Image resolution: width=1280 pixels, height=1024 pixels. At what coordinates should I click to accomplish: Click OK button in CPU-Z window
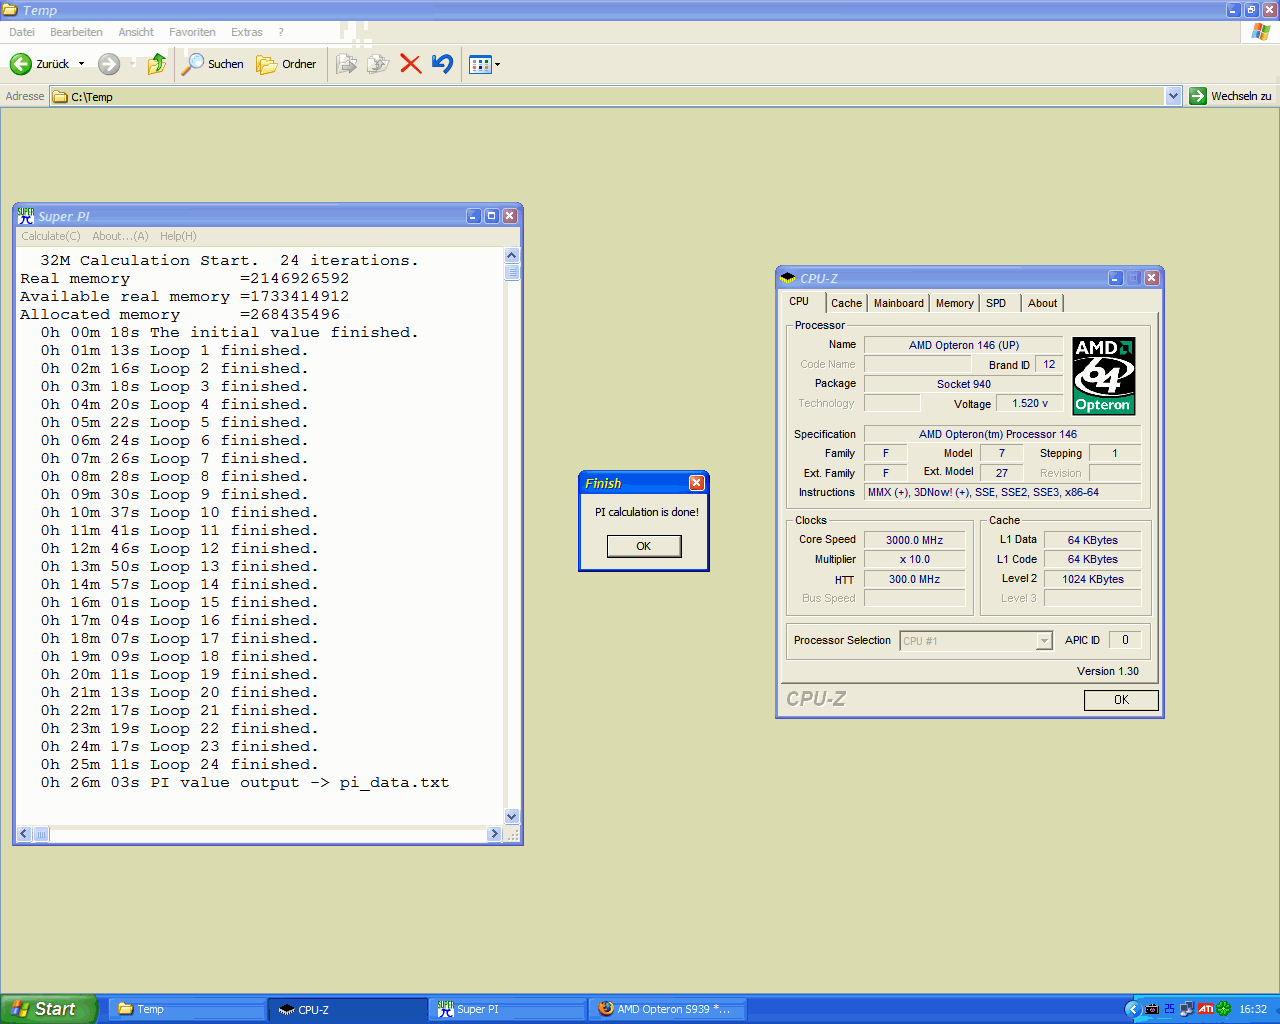1121,700
